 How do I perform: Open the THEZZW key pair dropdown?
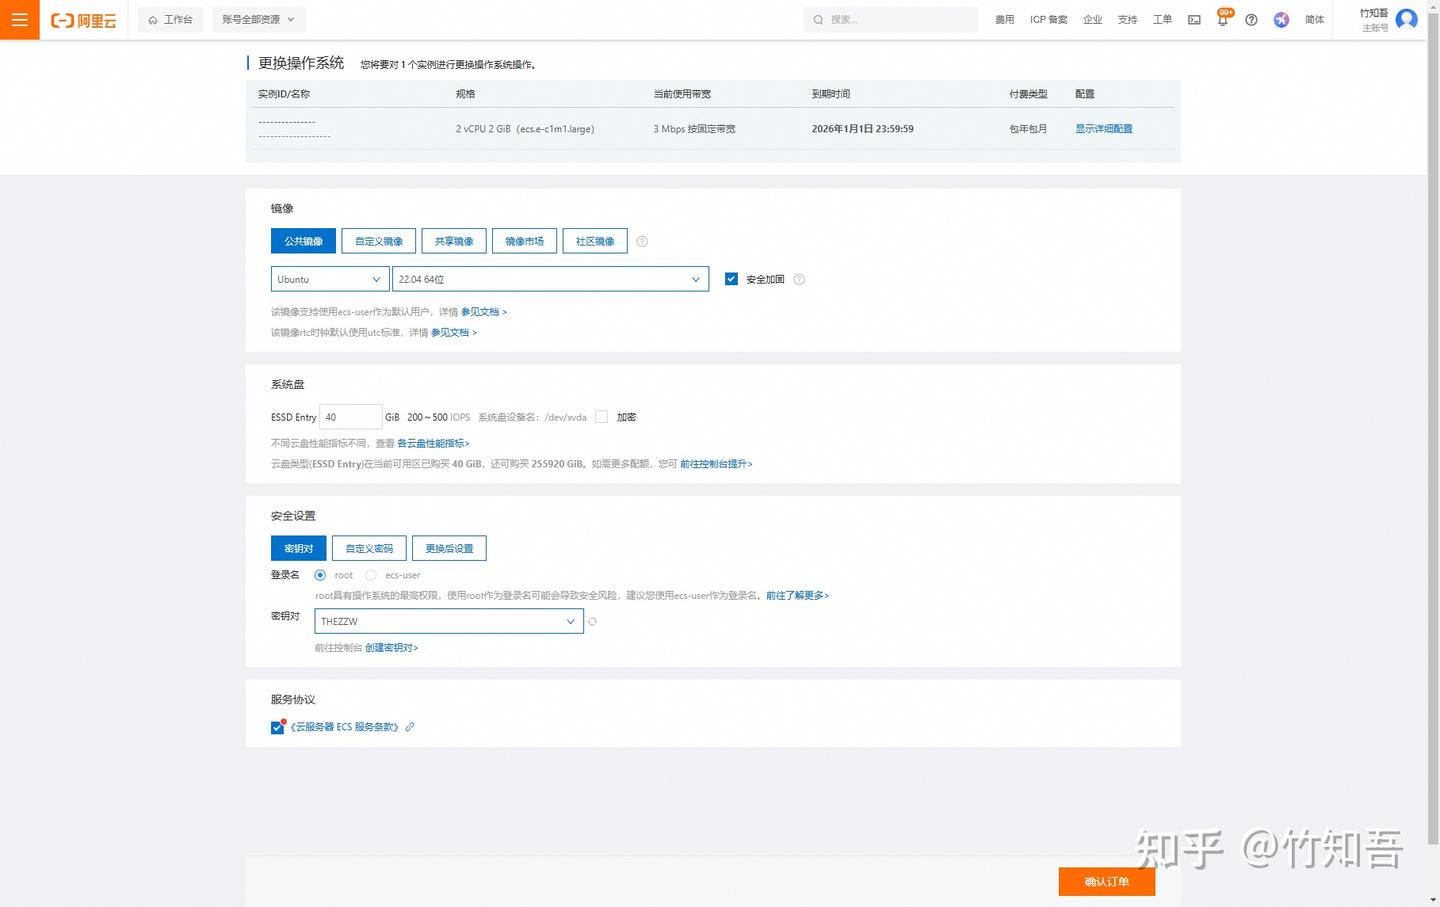tap(449, 621)
